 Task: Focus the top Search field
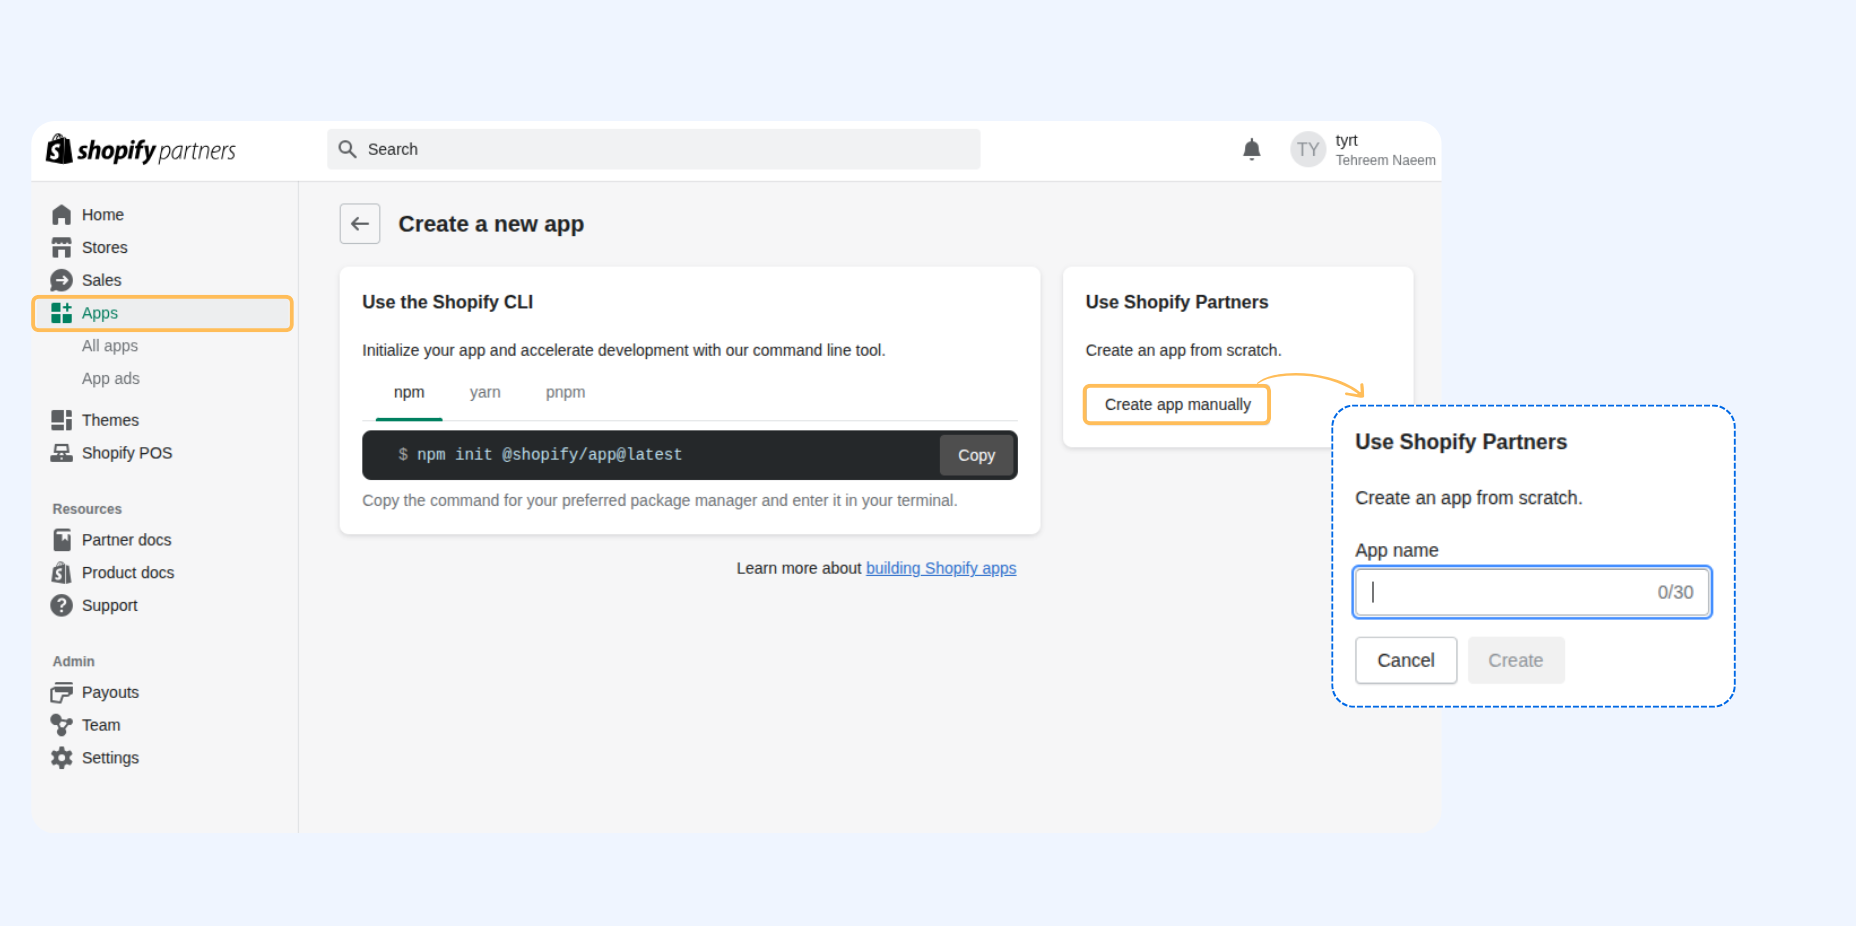tap(654, 149)
